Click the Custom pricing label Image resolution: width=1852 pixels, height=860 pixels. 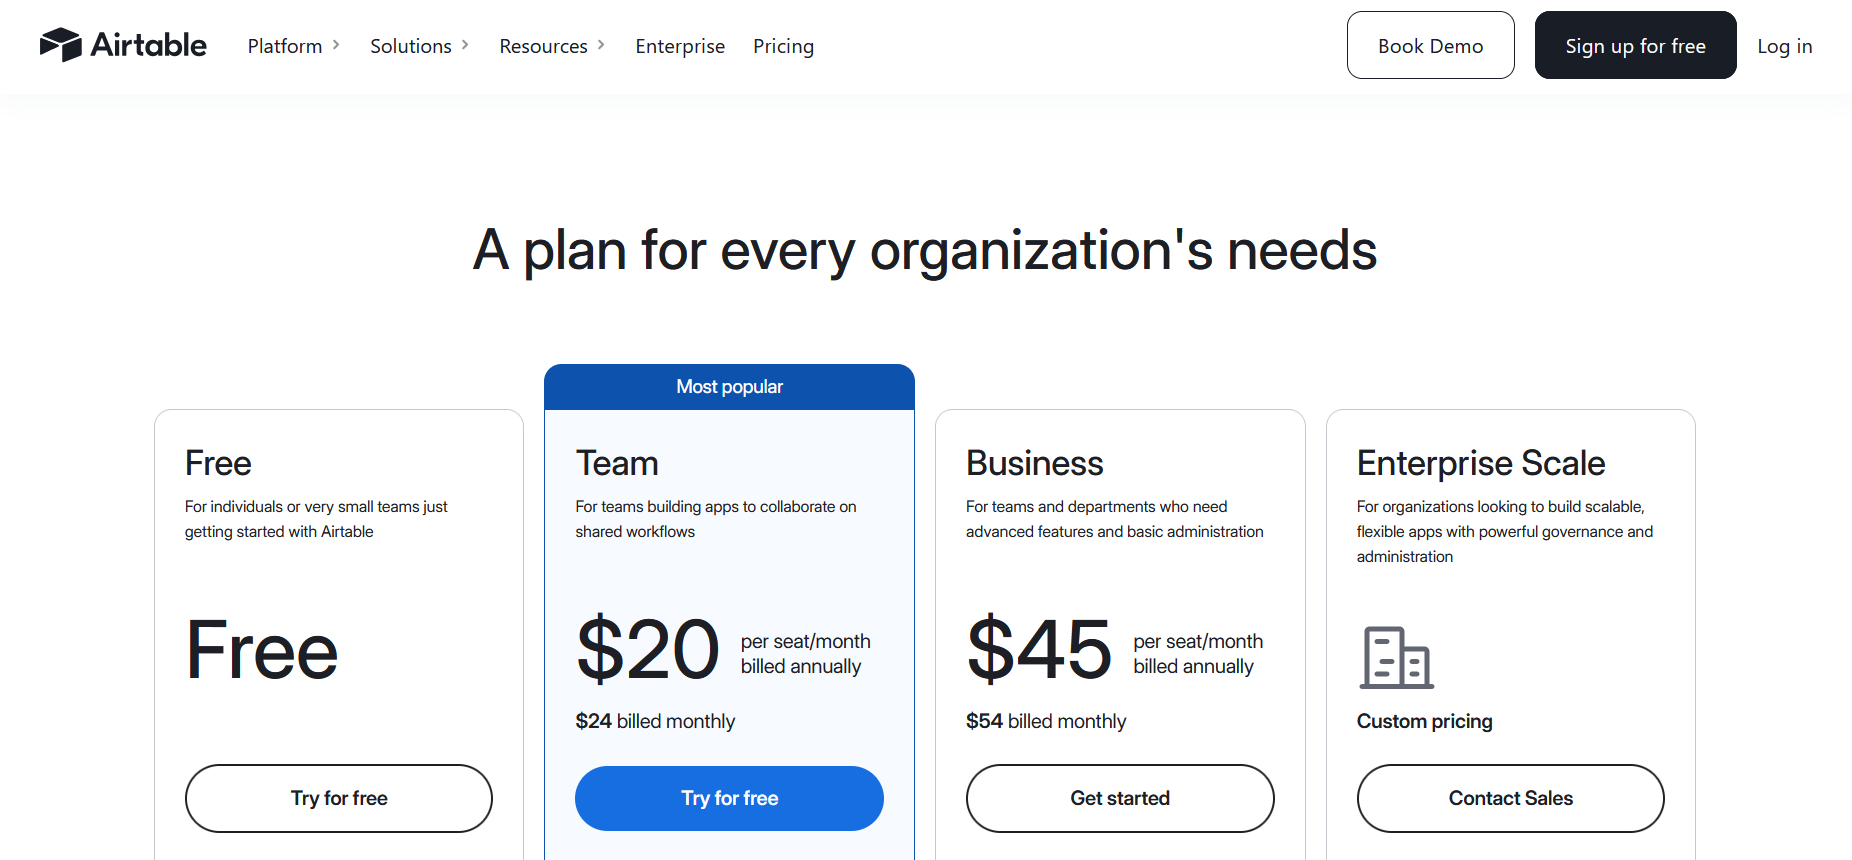point(1424,721)
